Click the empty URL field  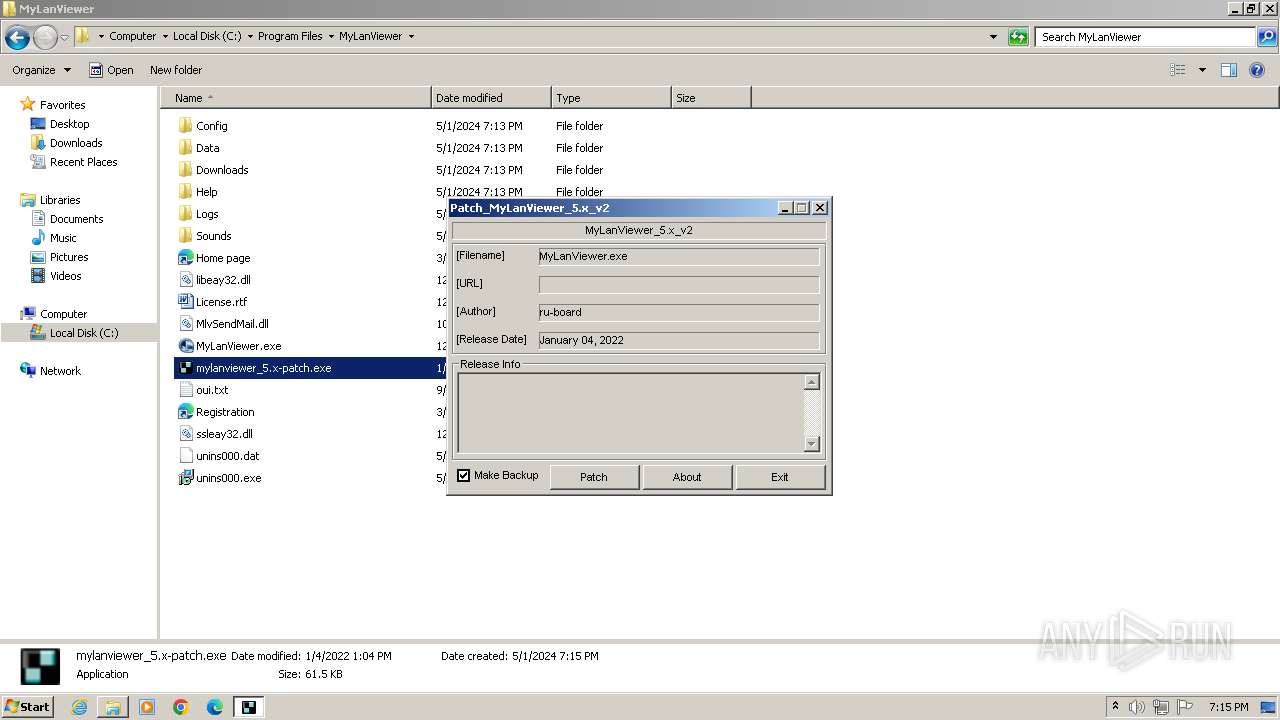pyautogui.click(x=679, y=284)
